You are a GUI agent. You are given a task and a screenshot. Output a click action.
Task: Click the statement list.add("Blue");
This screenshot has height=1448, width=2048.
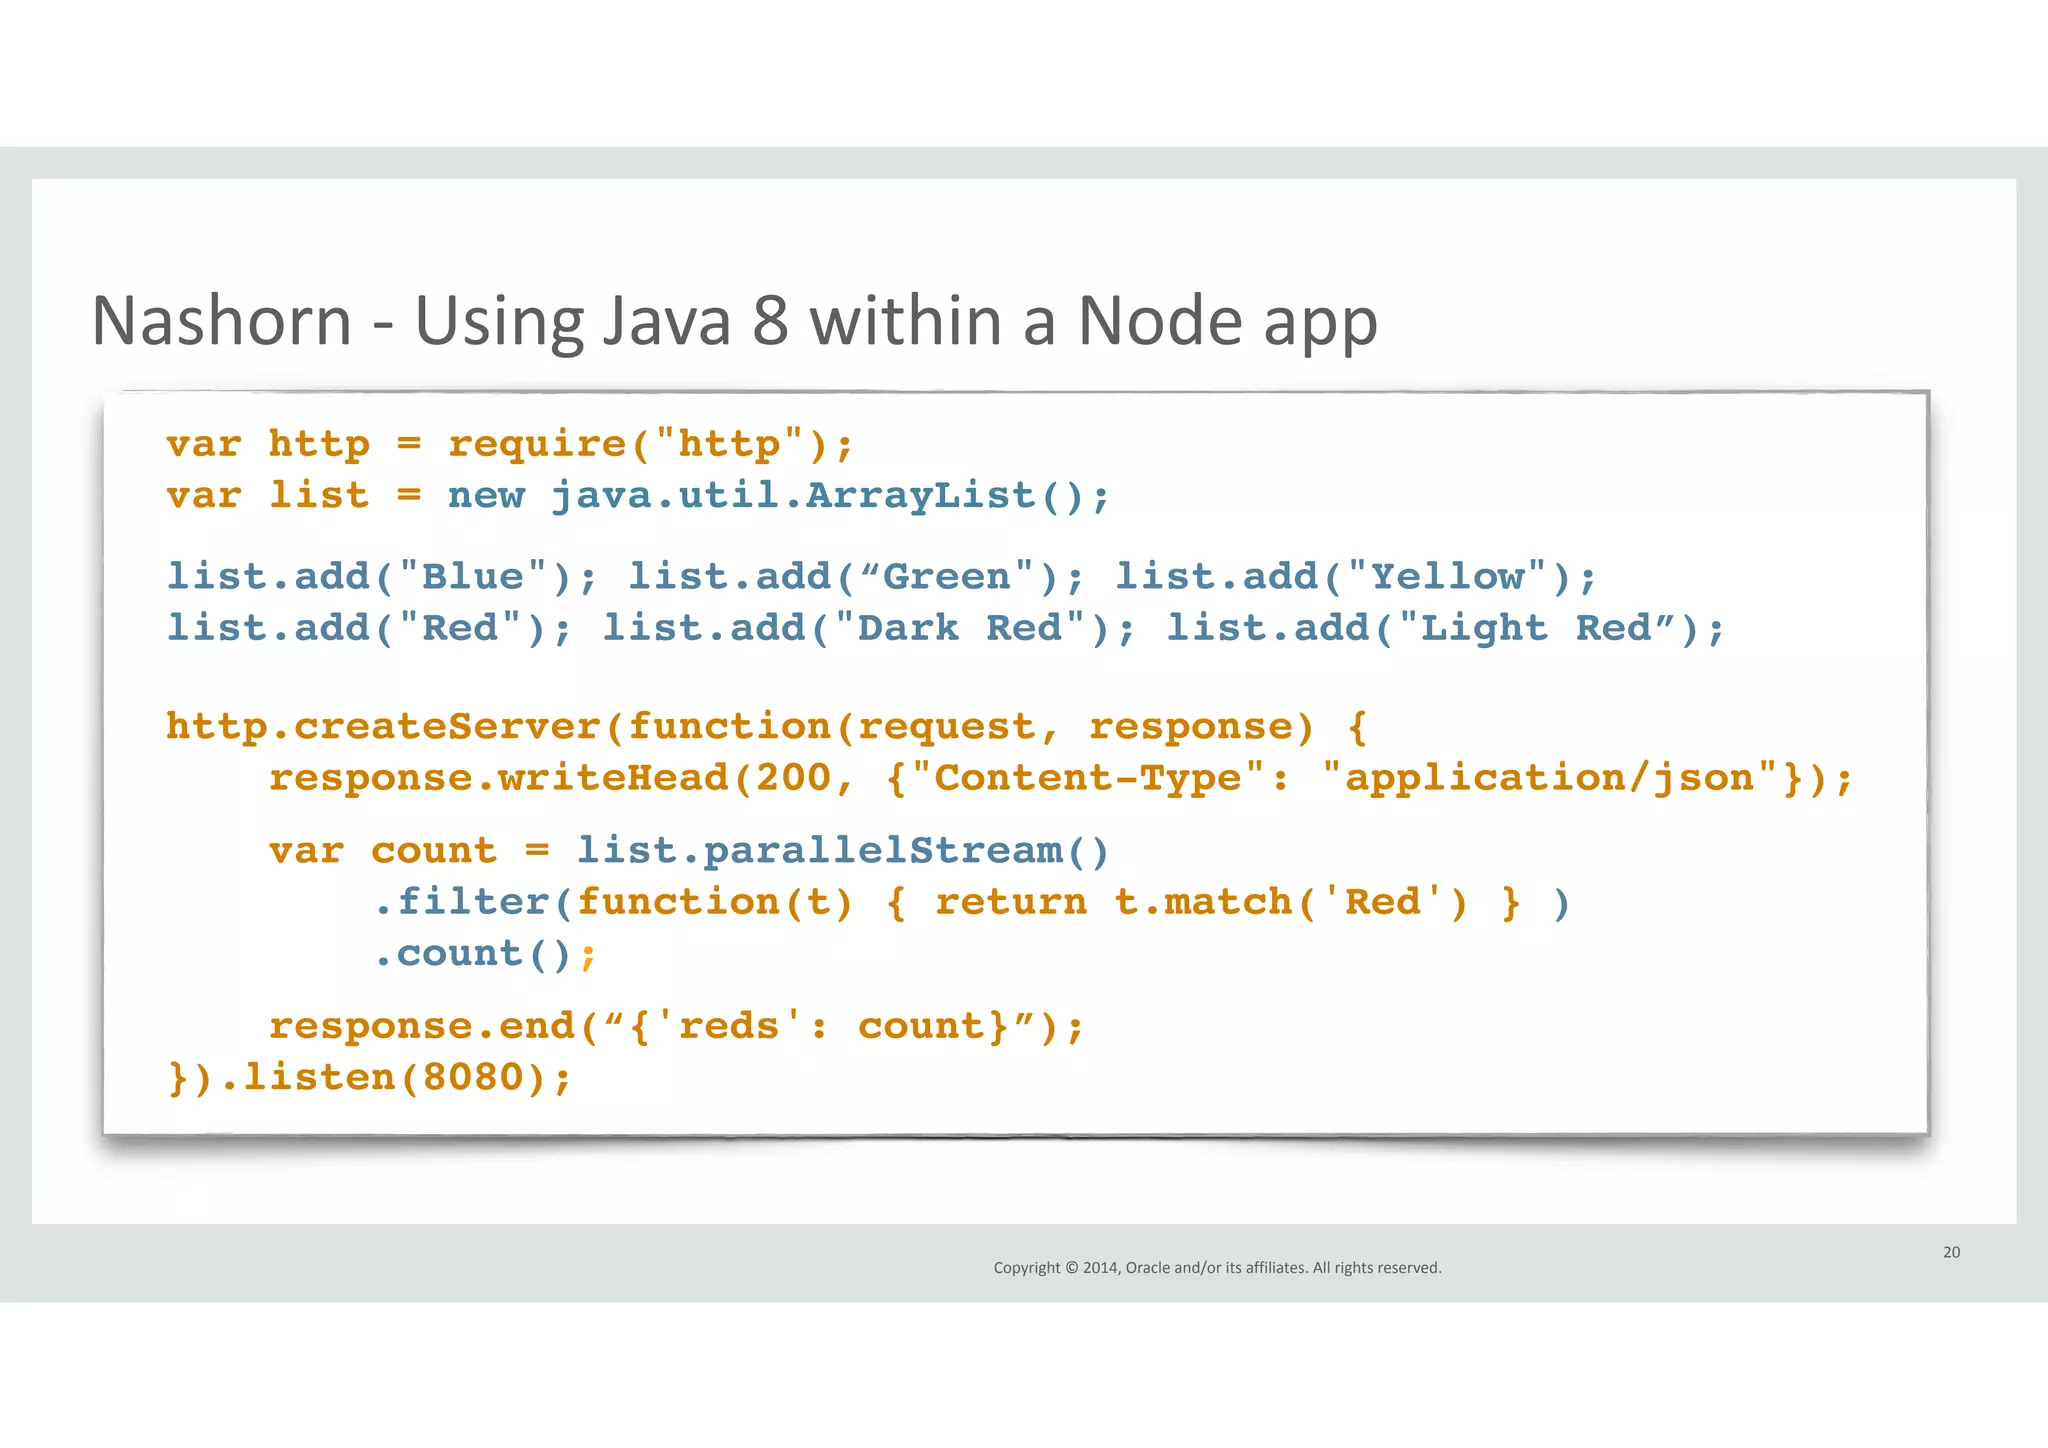[382, 577]
